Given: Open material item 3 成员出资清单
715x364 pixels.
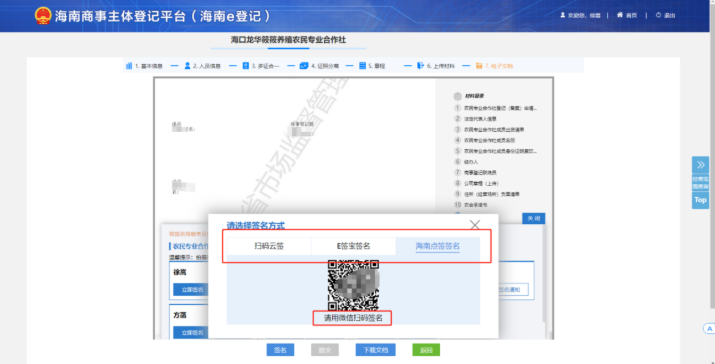Looking at the screenshot, I should point(489,130).
